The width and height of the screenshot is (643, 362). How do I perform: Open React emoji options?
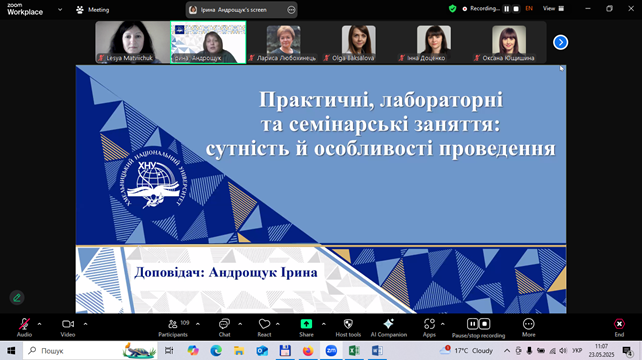[264, 328]
